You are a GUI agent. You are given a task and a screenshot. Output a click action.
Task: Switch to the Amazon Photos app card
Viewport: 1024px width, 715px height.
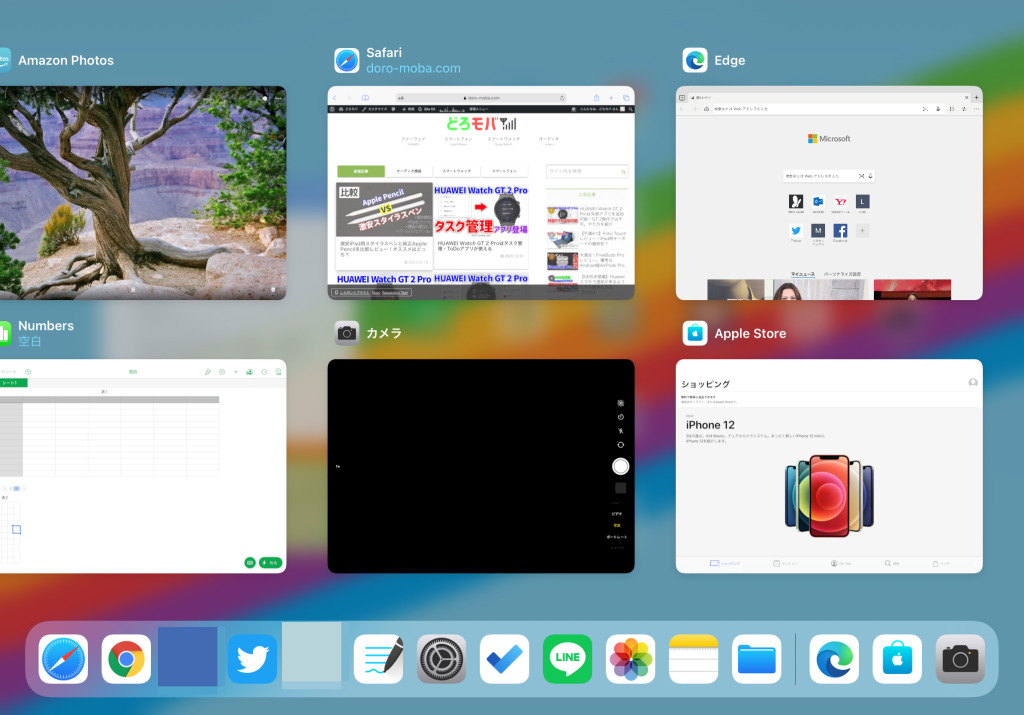tap(143, 193)
